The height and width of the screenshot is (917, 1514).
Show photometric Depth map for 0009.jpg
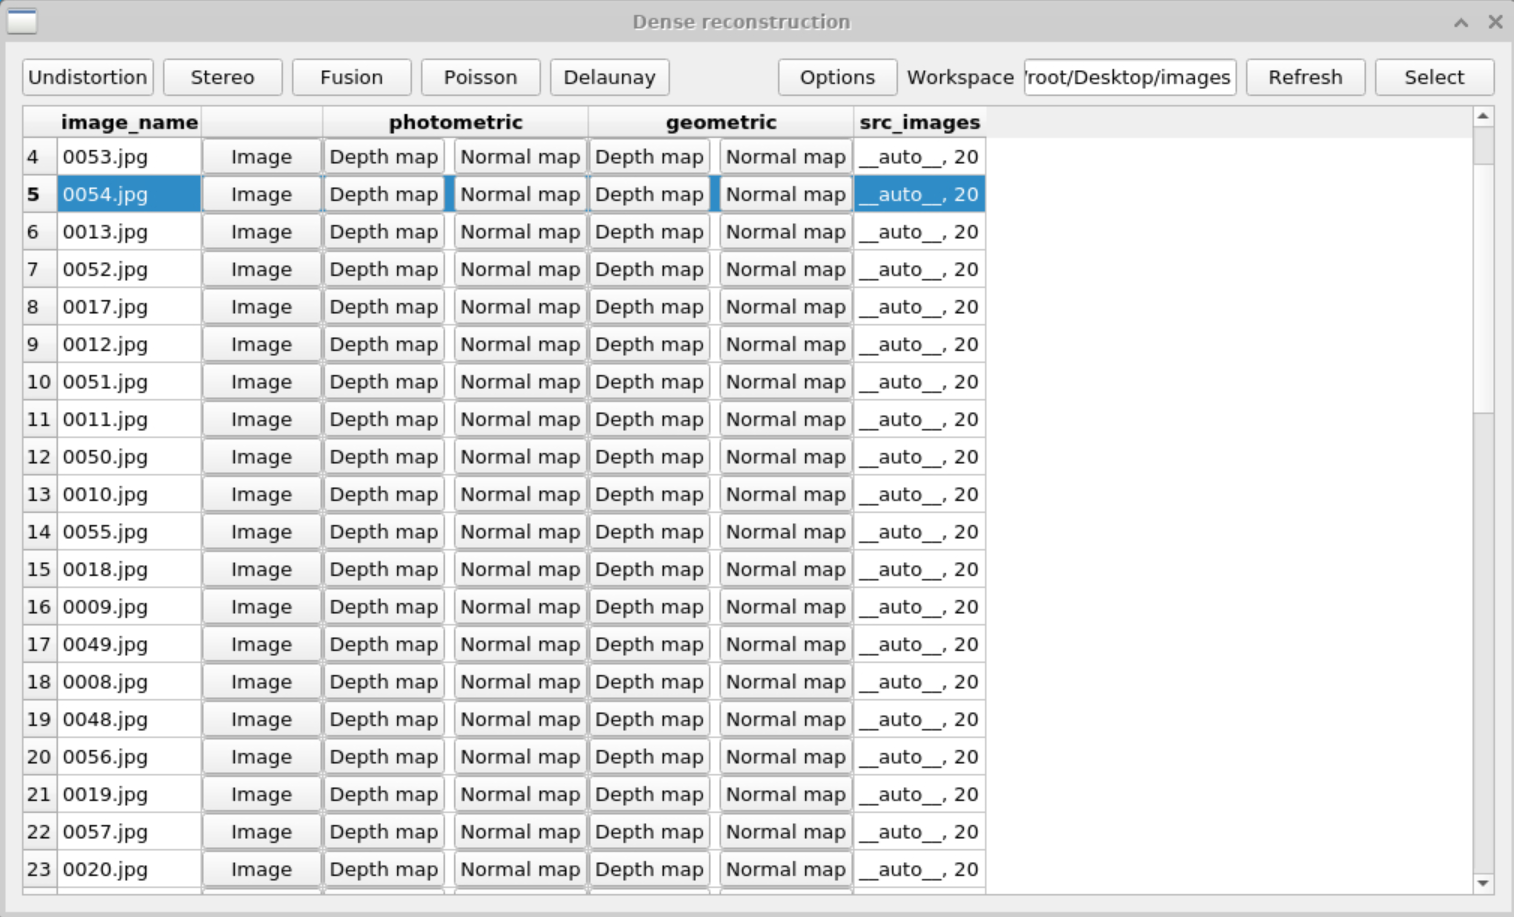tap(384, 607)
